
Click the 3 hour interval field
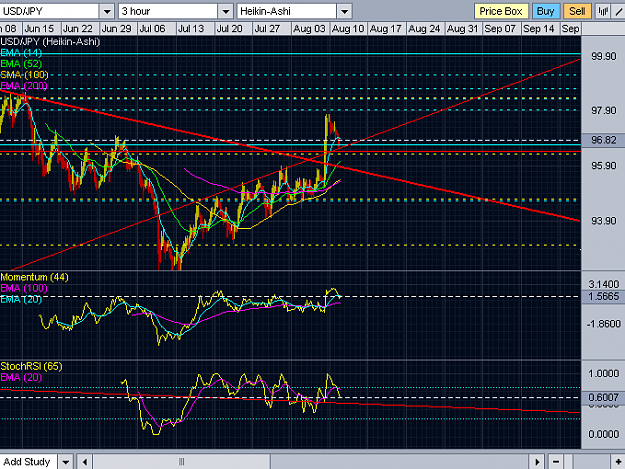point(168,11)
